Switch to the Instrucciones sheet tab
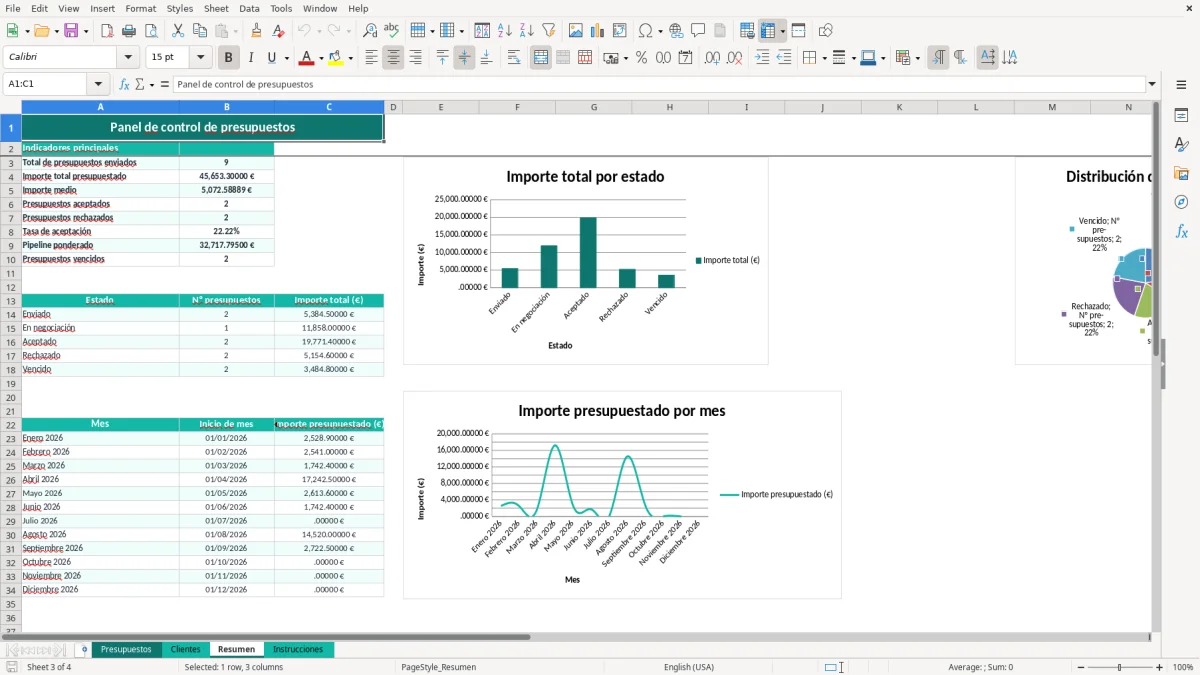The height and width of the screenshot is (675, 1200). 298,649
